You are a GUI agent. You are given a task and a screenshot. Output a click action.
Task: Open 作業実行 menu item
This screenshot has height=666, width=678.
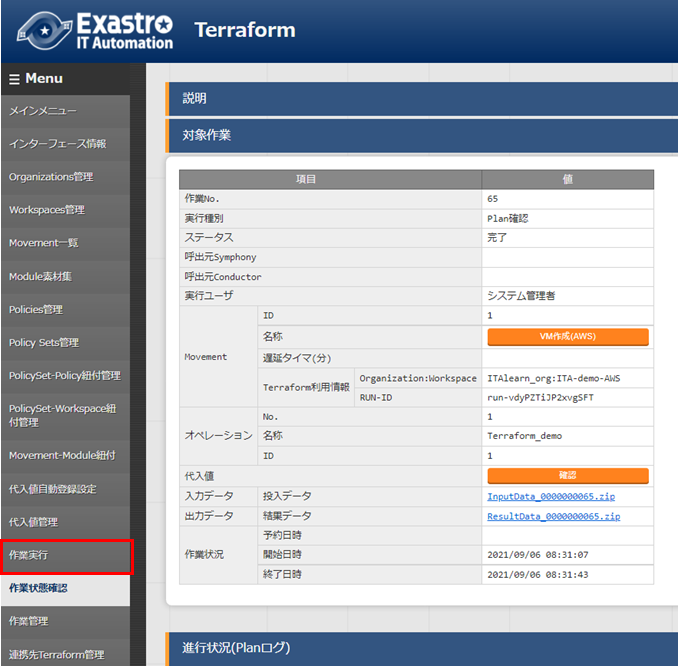[x=65, y=556]
